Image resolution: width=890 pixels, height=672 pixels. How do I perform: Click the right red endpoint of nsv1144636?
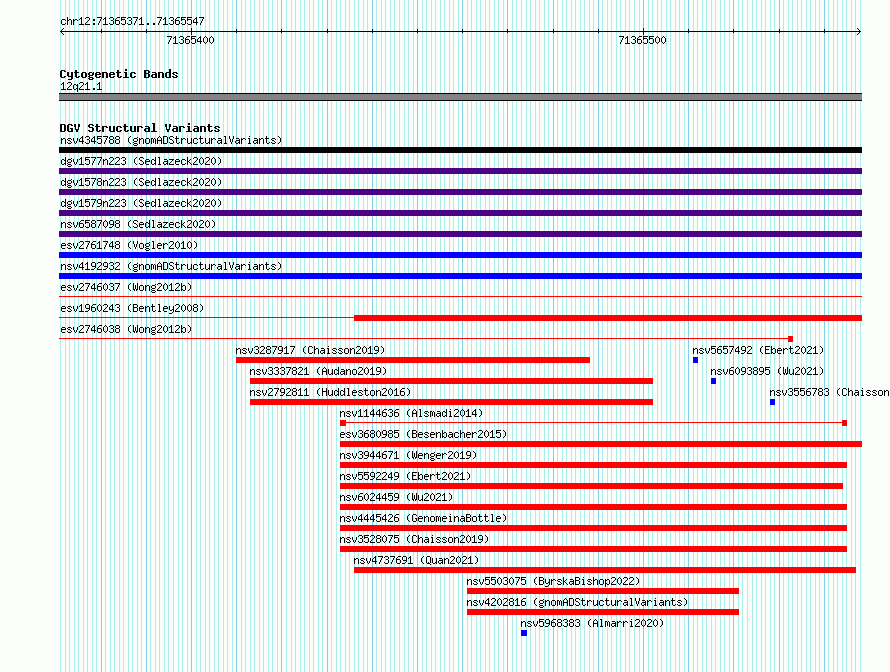[845, 423]
